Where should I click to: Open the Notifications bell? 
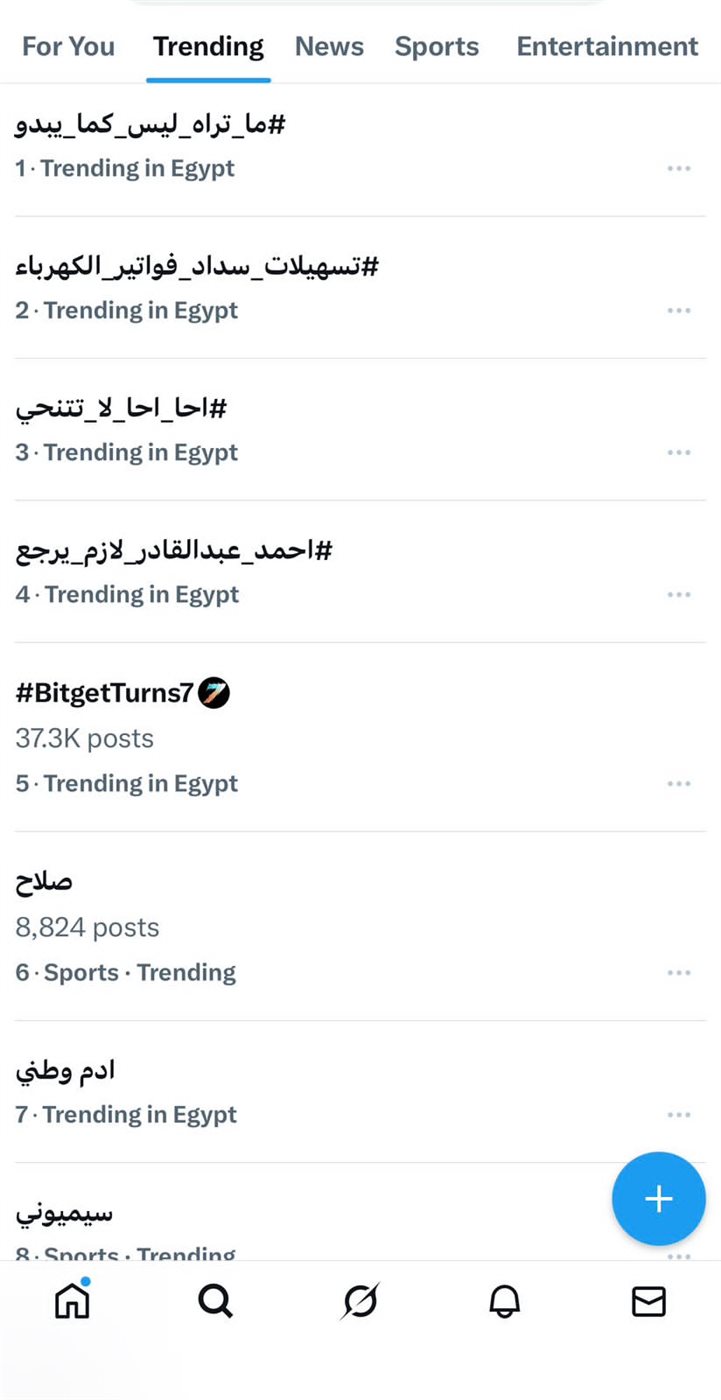click(504, 1301)
